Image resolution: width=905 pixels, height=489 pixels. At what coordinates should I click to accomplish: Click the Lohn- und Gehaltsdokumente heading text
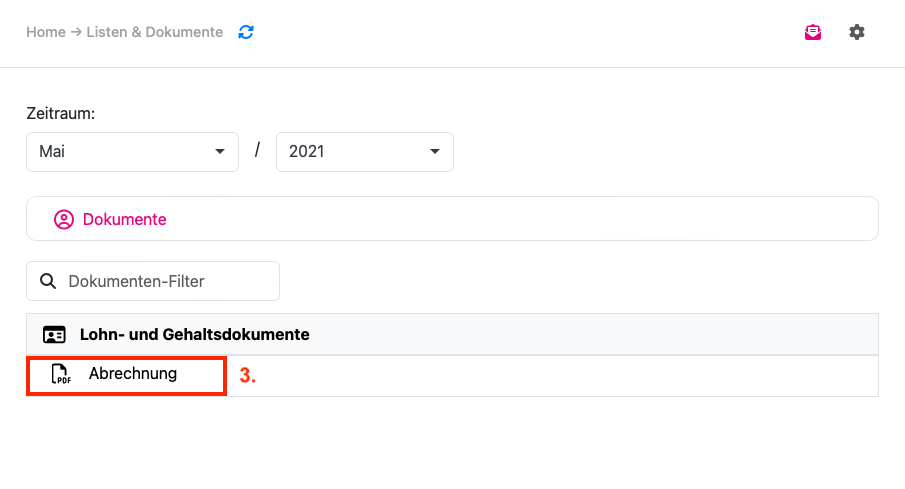[195, 335]
